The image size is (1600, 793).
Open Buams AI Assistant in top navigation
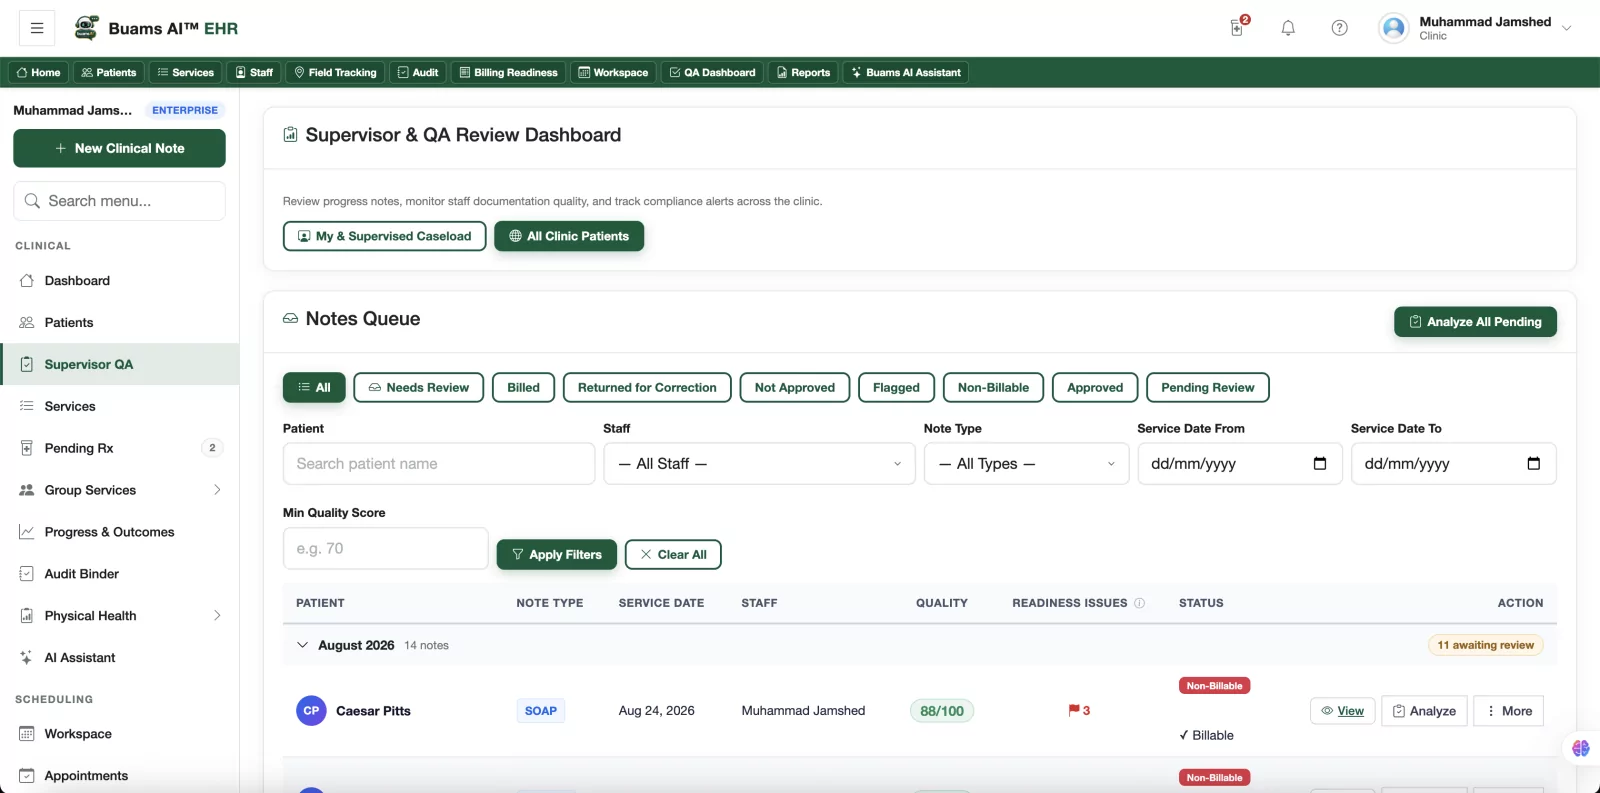click(906, 72)
